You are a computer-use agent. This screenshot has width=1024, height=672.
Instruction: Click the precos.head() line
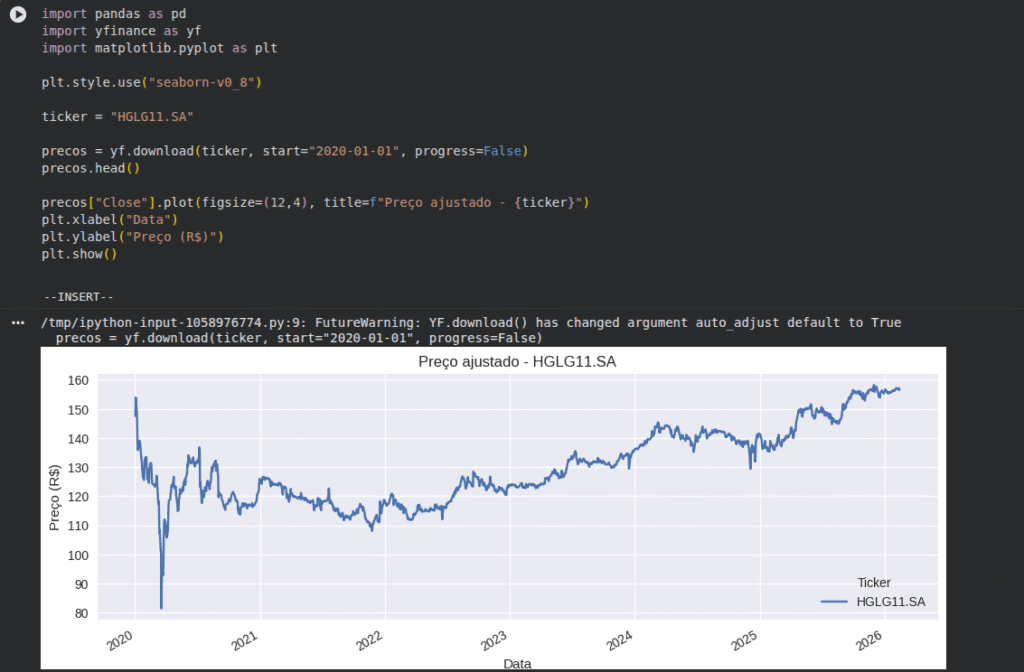90,168
